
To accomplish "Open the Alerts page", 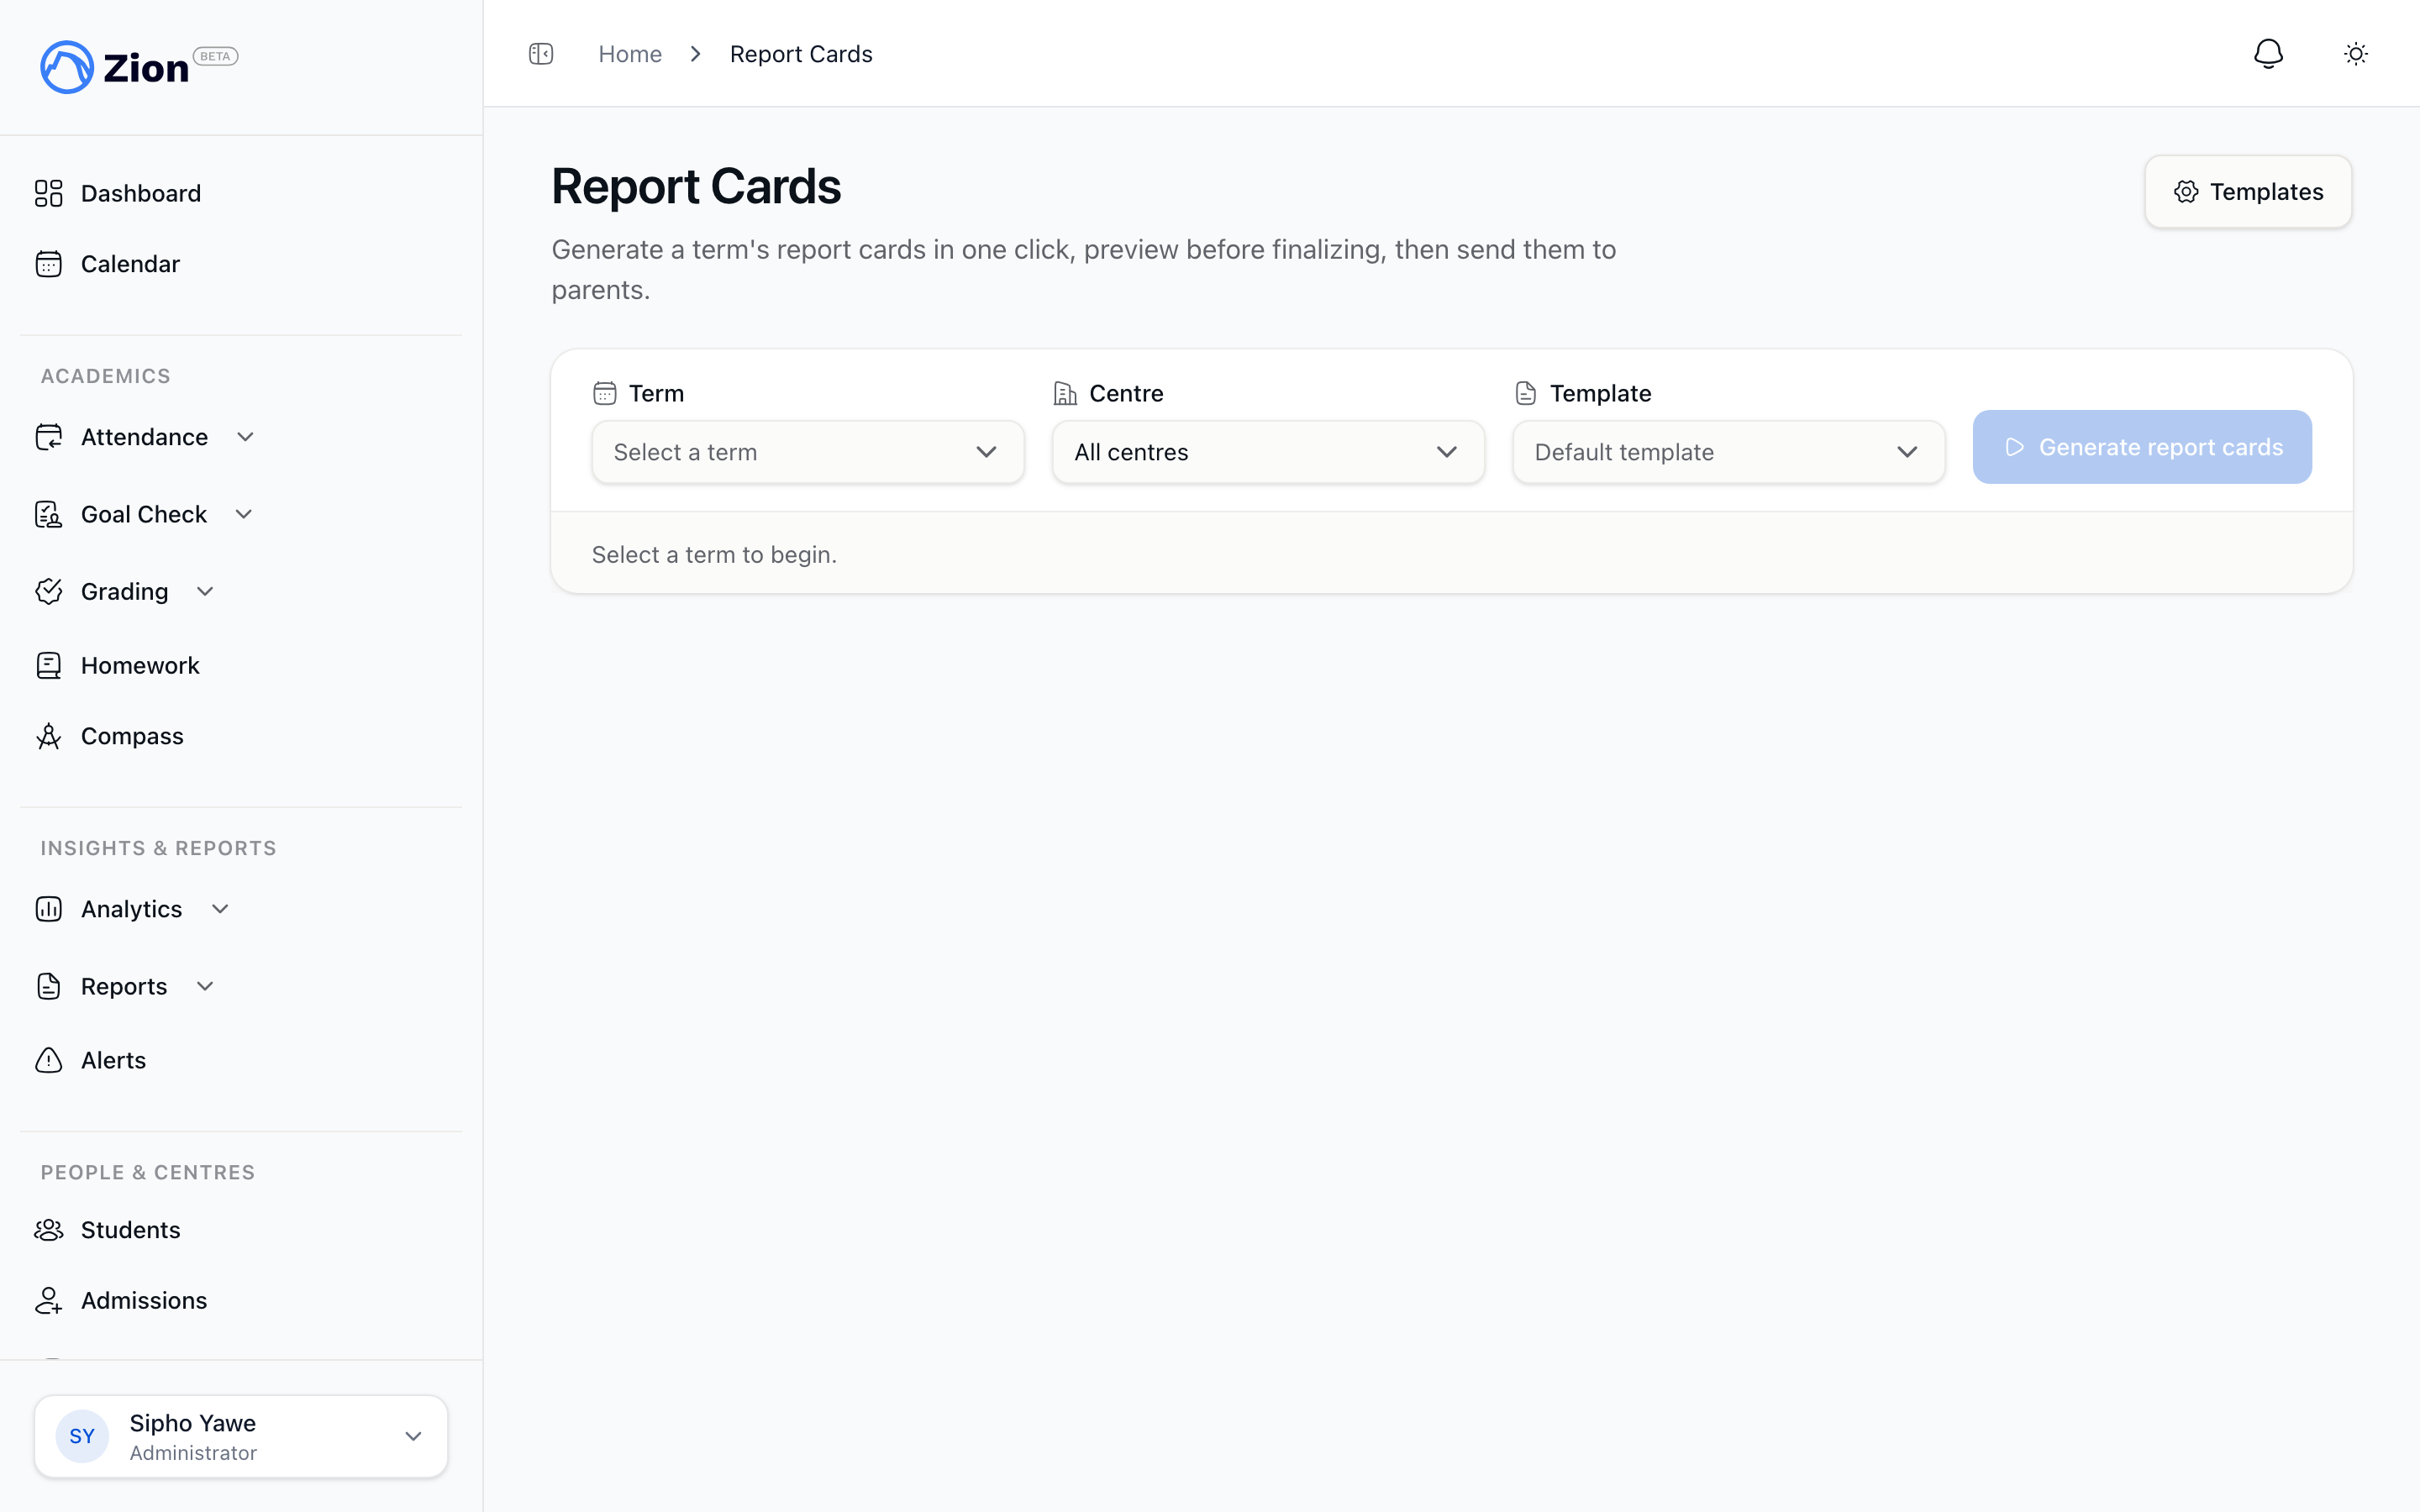I will coord(113,1060).
